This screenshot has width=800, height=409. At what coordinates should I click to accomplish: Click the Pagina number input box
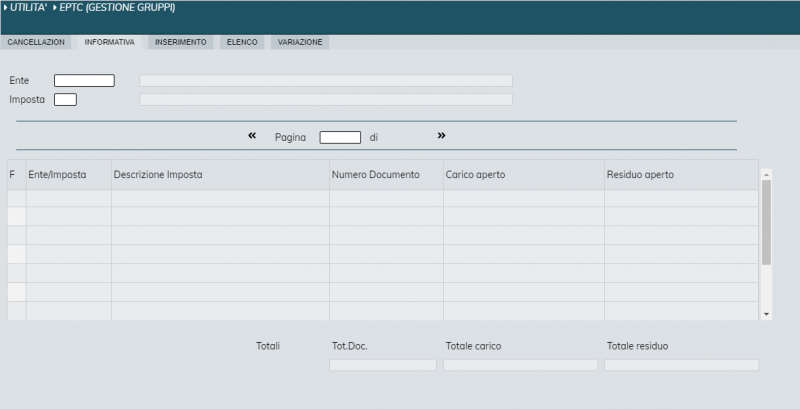click(x=340, y=137)
